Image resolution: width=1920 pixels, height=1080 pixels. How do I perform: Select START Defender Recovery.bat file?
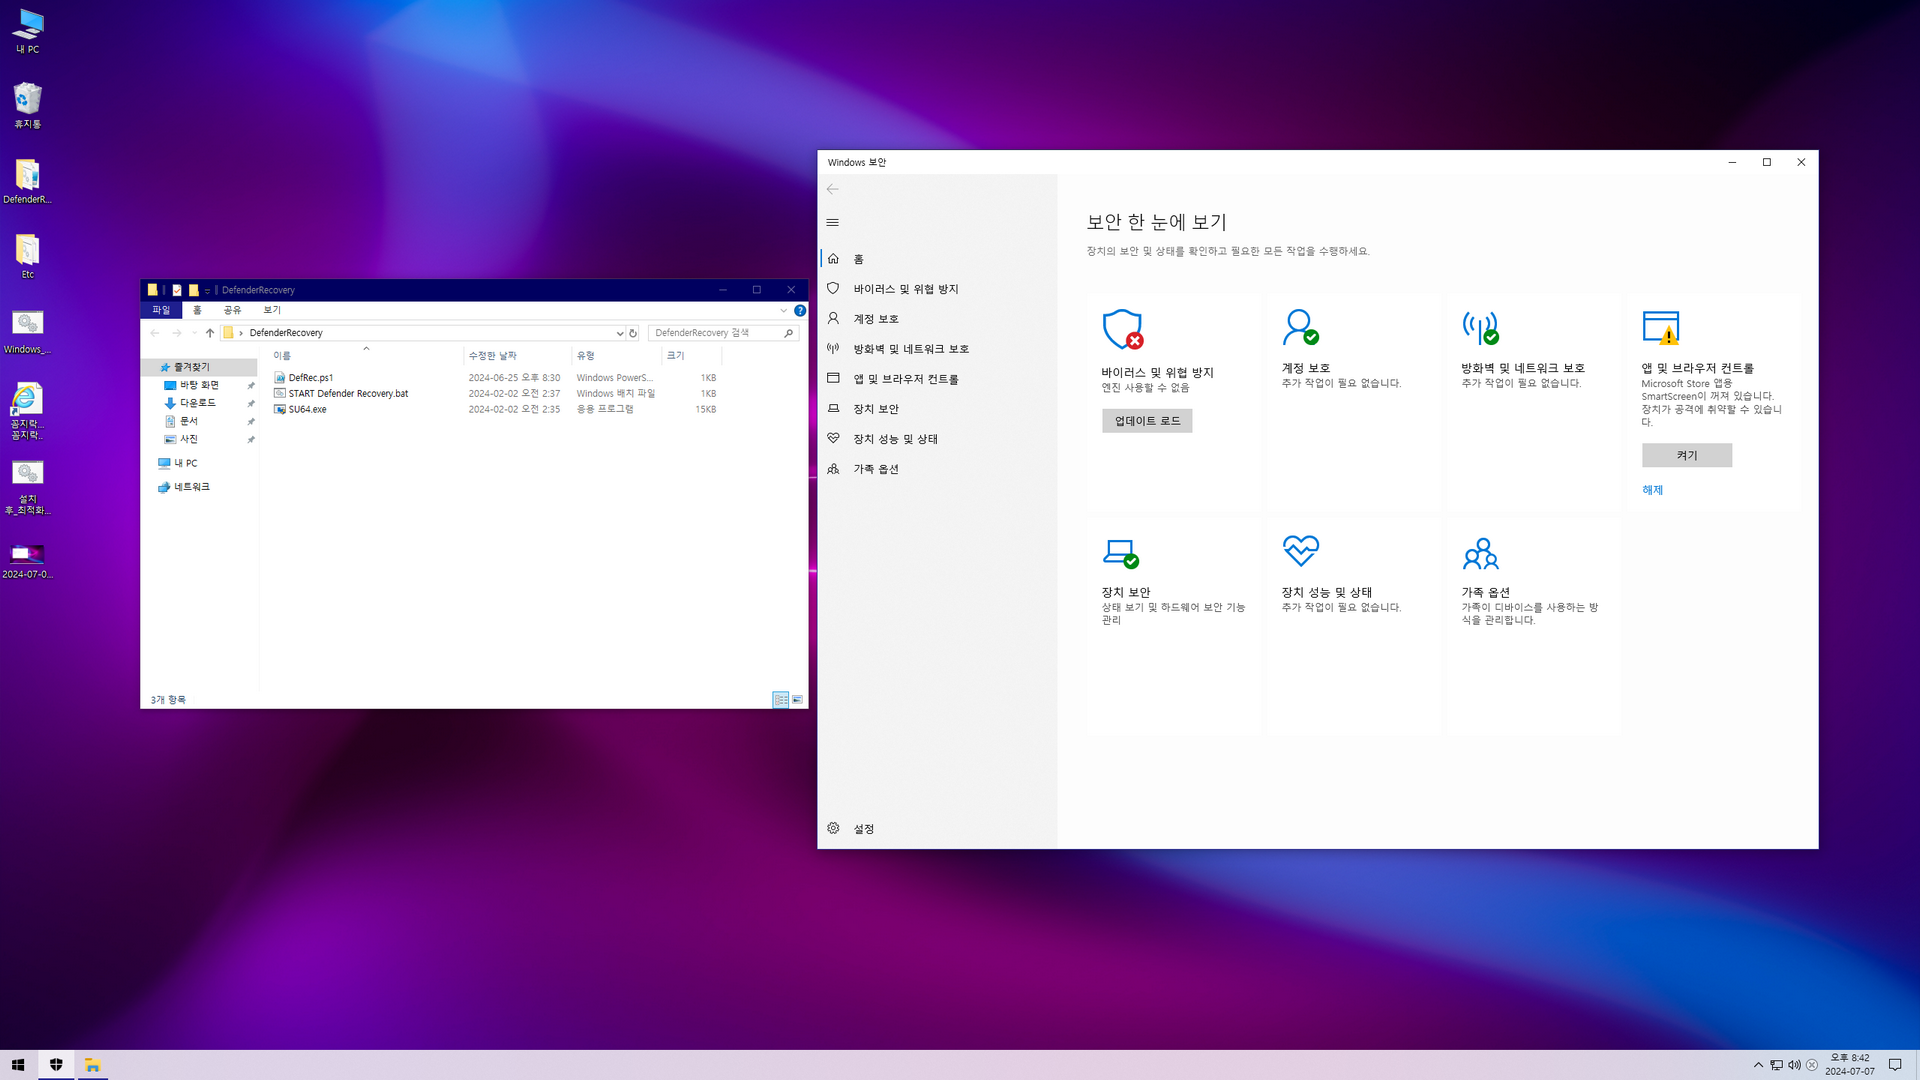click(348, 393)
